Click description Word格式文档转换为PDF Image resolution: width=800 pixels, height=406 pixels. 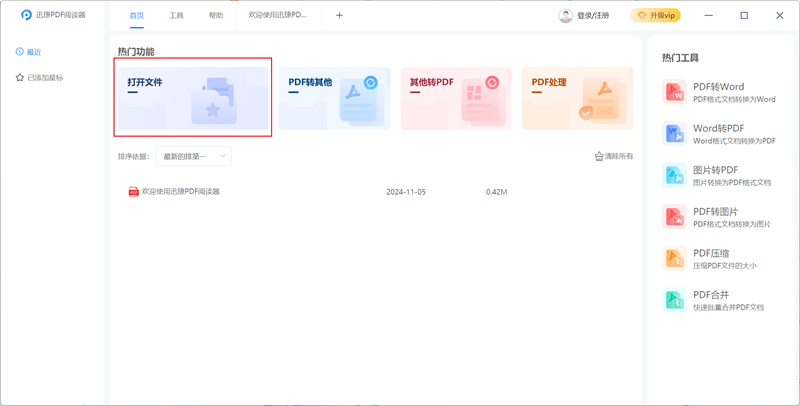(734, 141)
